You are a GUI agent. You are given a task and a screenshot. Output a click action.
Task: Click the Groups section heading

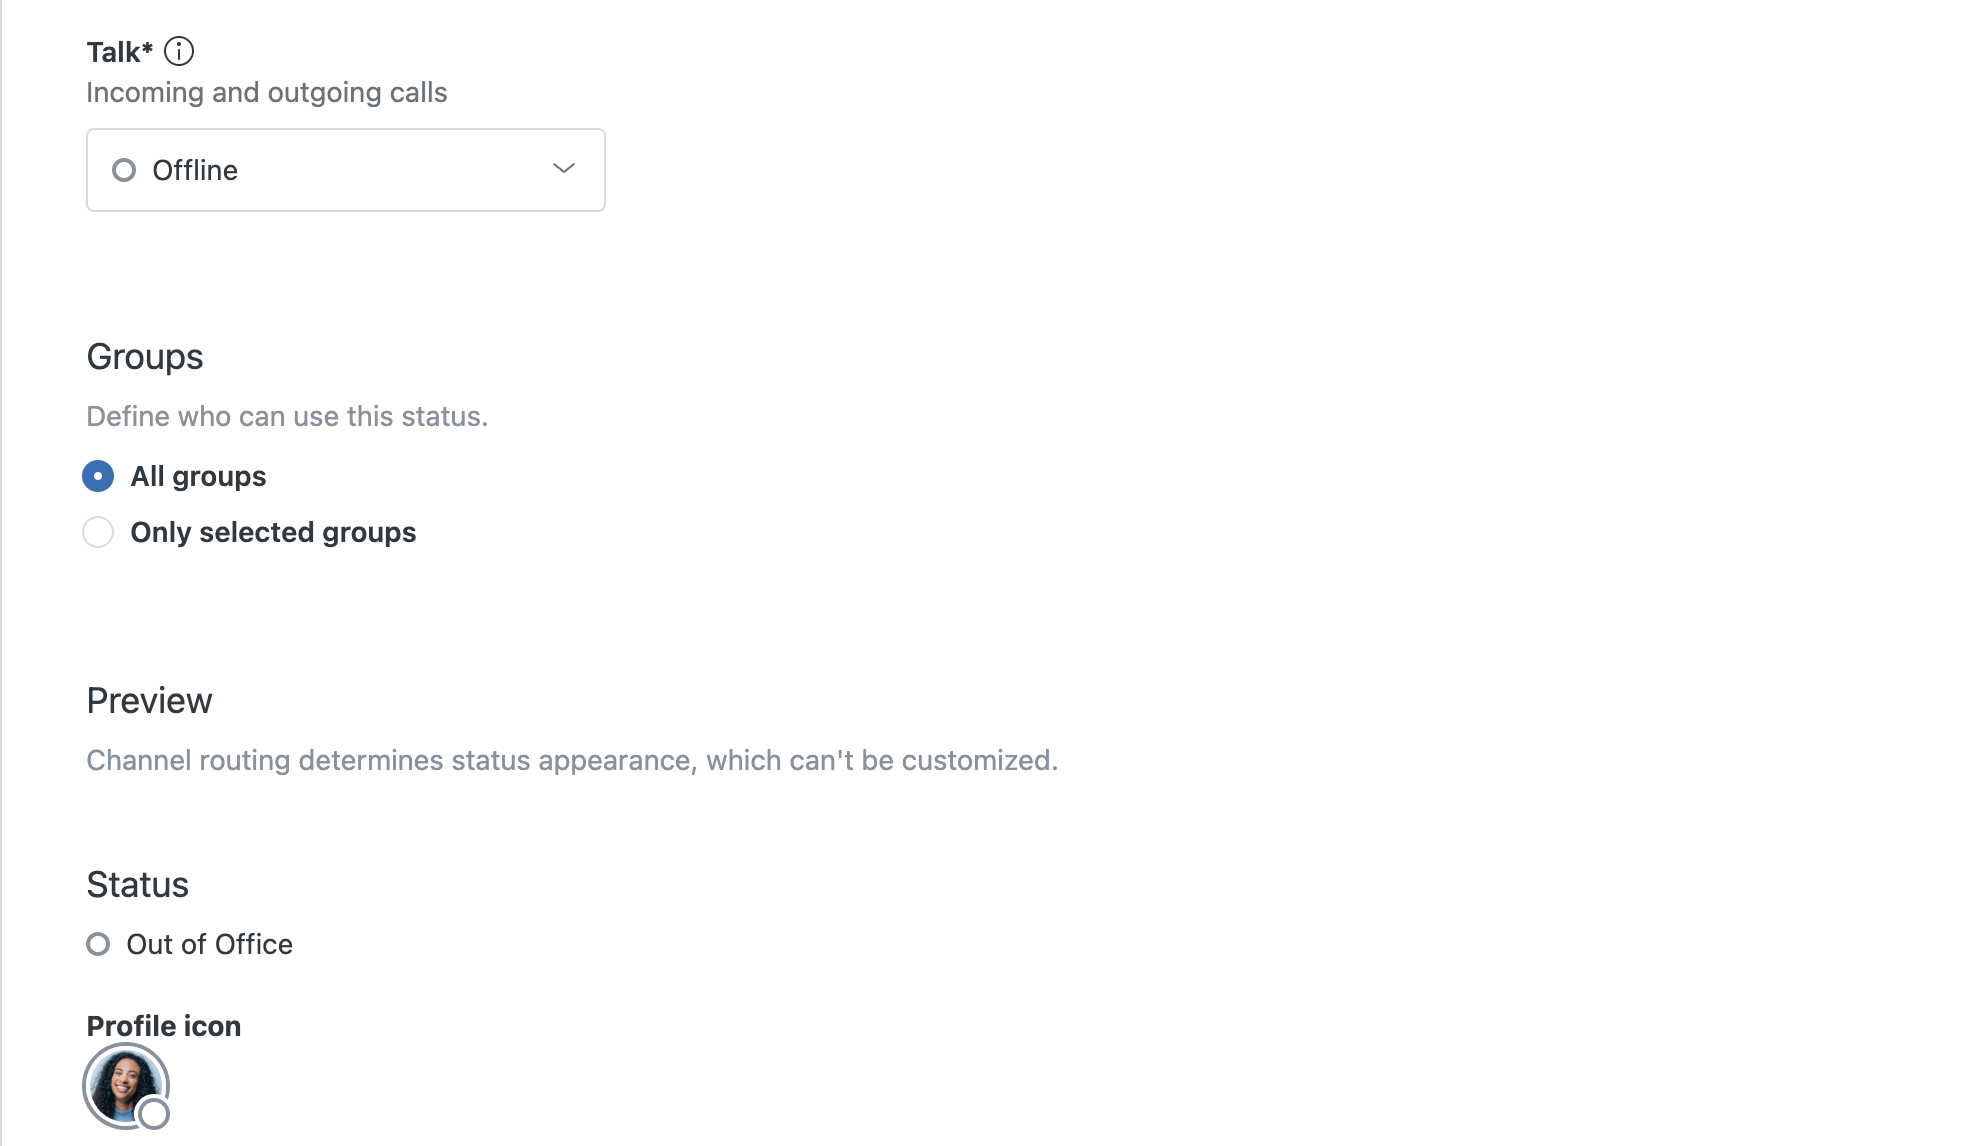click(x=145, y=357)
